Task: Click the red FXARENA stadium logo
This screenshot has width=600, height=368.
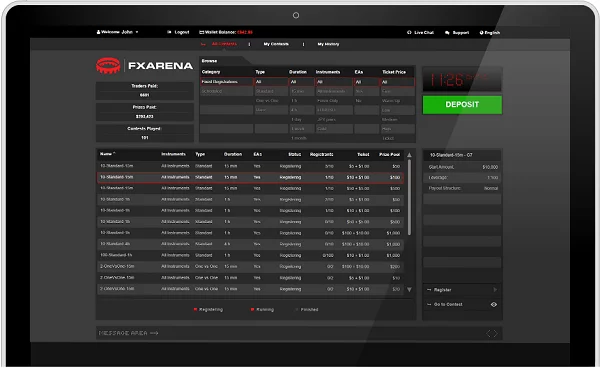Action: click(x=108, y=65)
